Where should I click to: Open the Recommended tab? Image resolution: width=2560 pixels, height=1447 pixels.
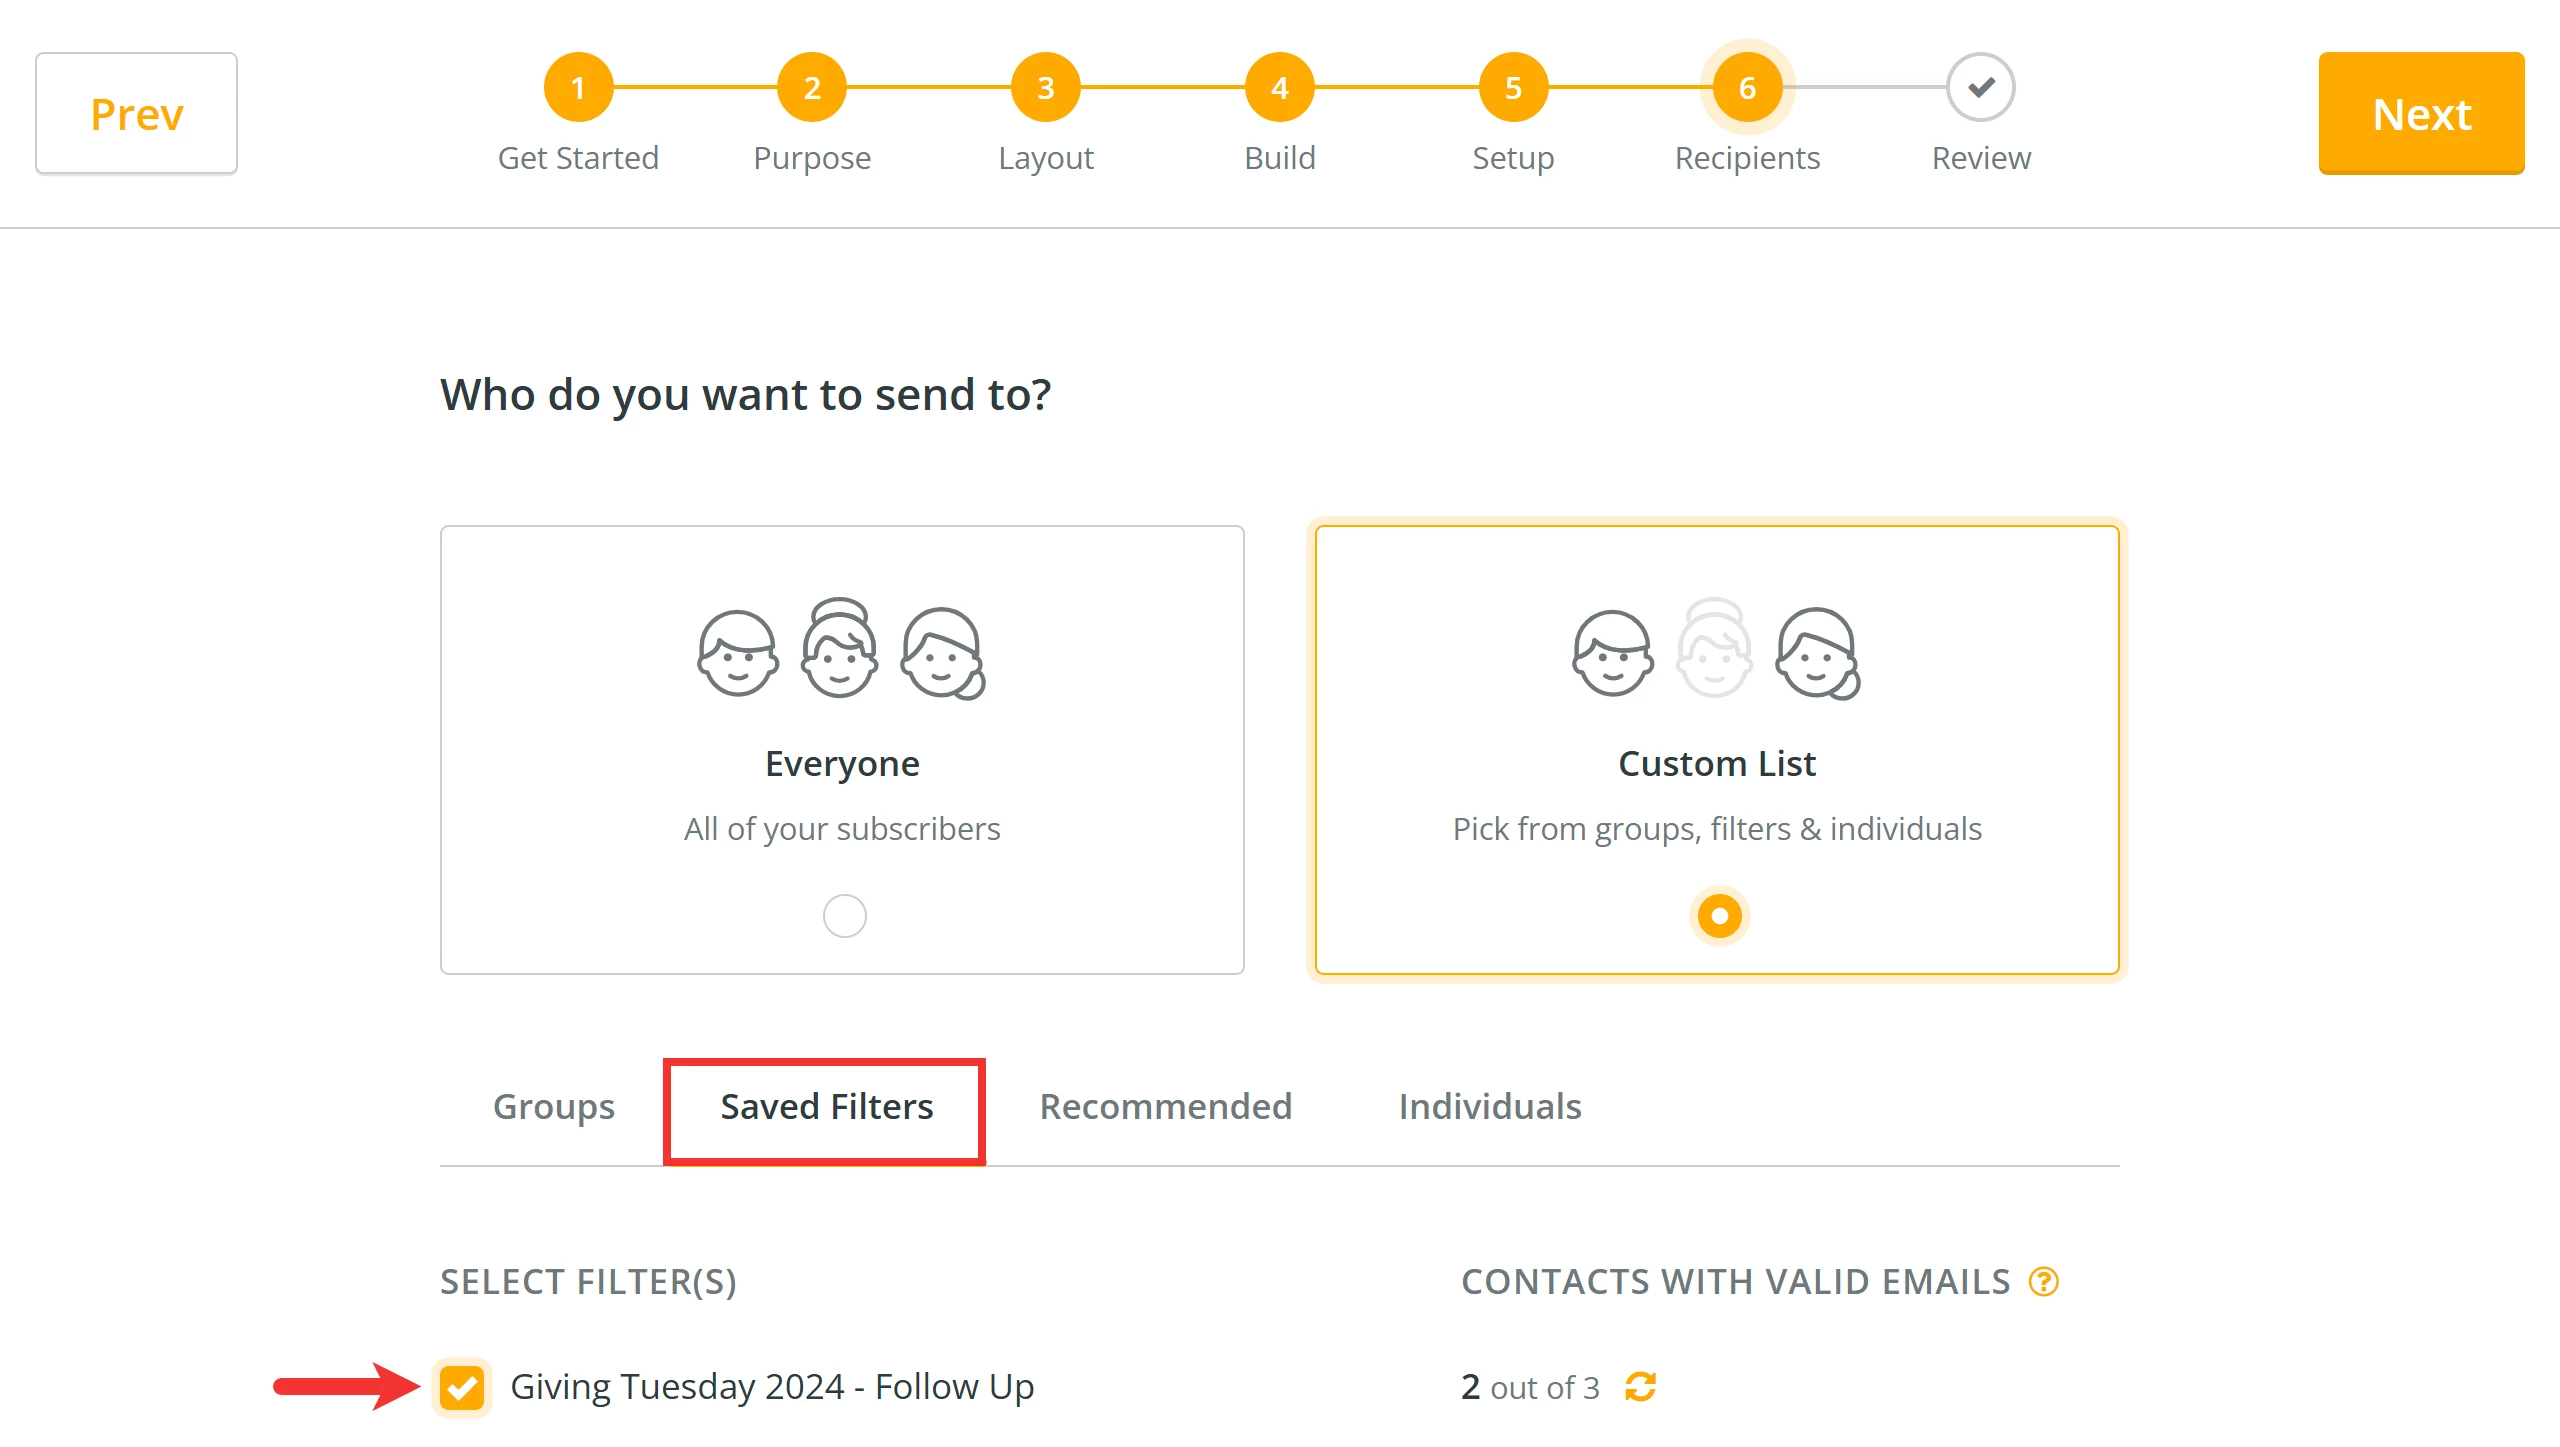tap(1165, 1107)
